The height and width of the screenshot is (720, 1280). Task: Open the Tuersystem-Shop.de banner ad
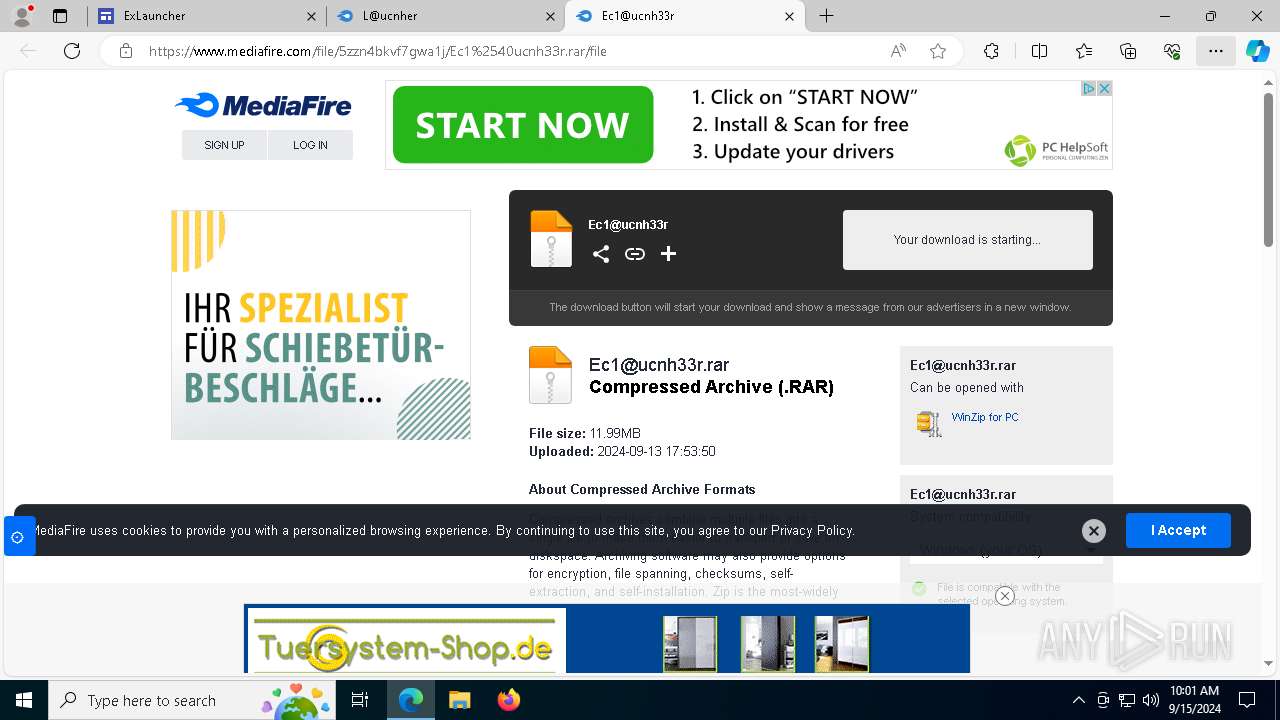(607, 640)
